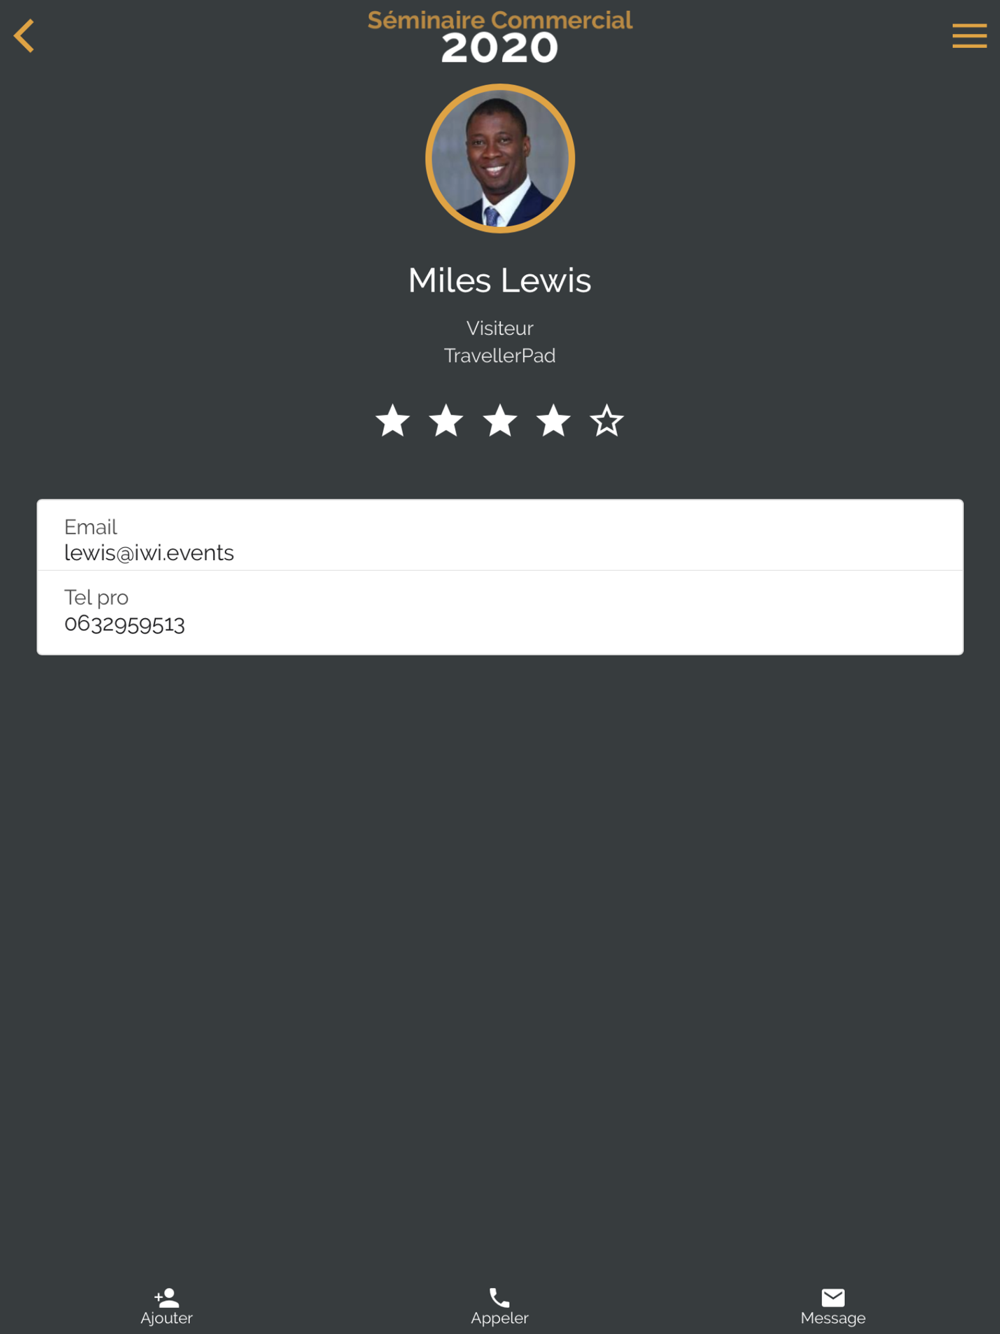Tap the Visiteur role text
This screenshot has height=1334, width=1000.
click(500, 328)
